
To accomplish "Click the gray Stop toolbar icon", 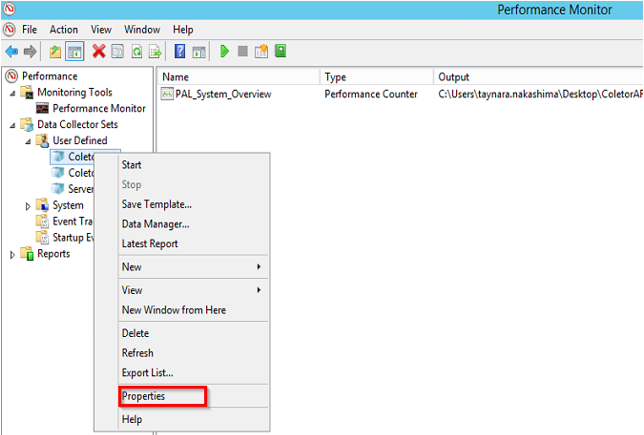I will (243, 51).
